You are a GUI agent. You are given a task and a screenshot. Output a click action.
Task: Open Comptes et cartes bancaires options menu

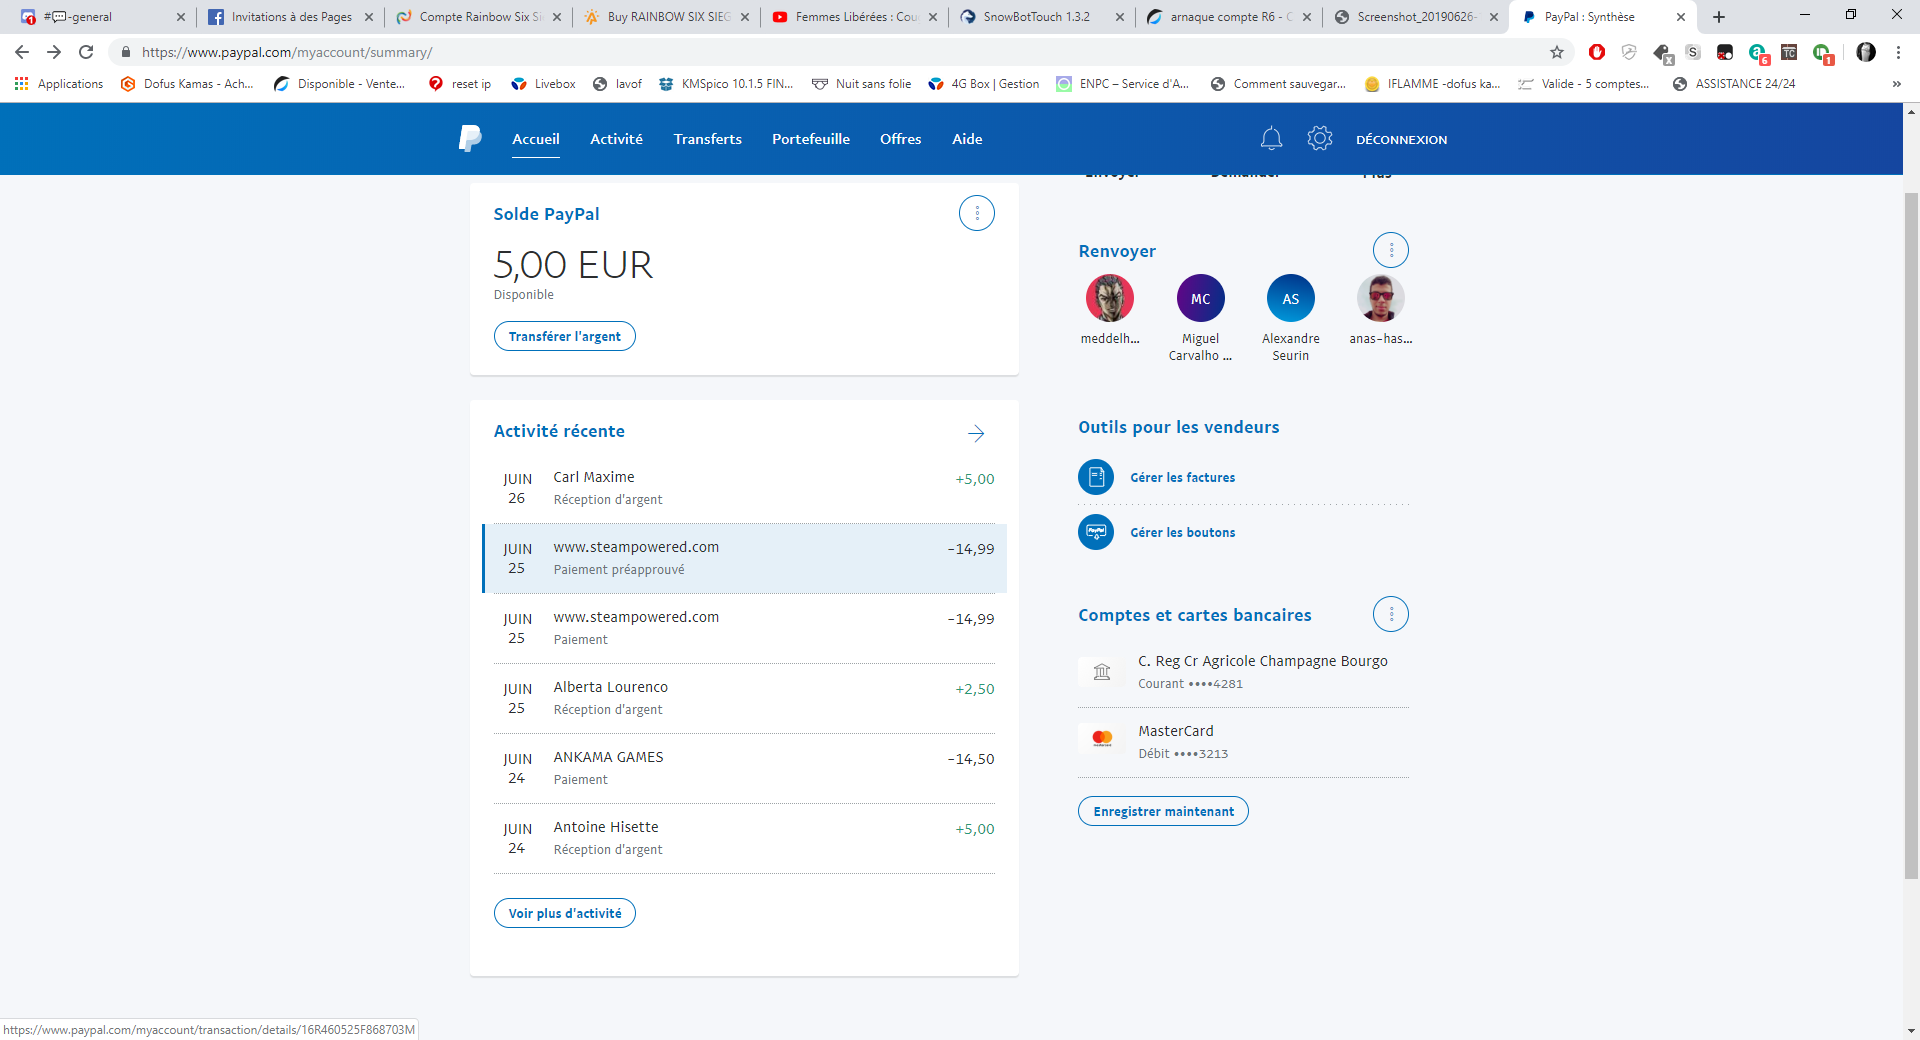[x=1391, y=614]
